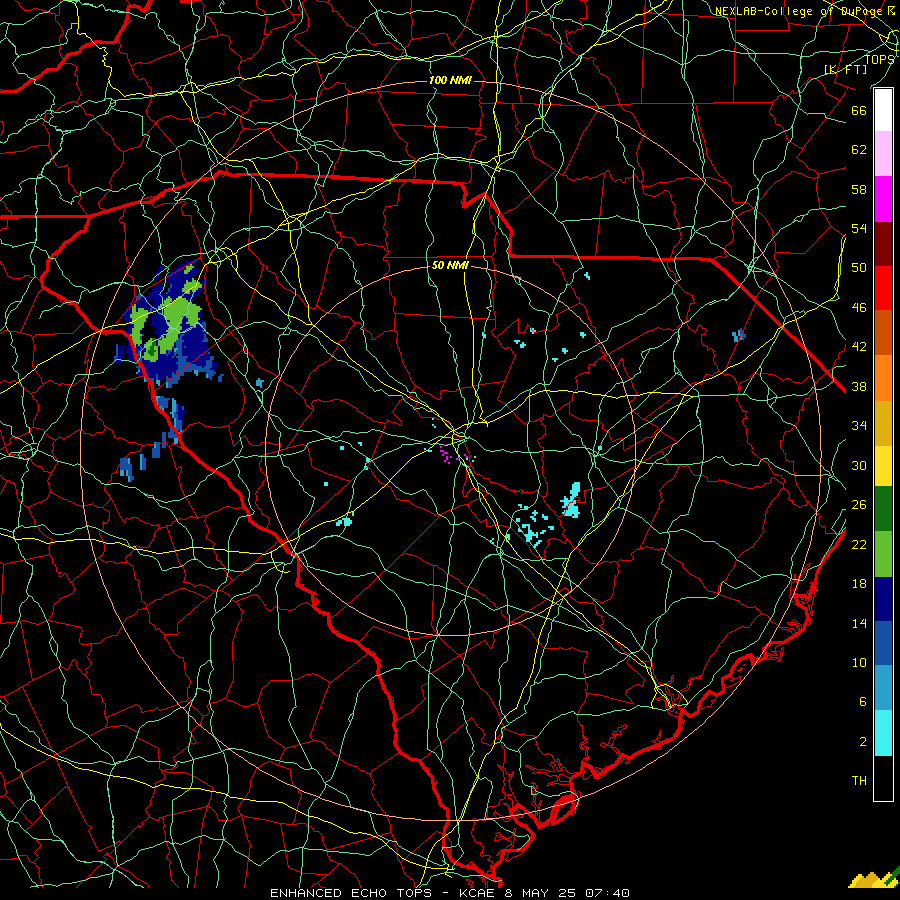Screen dimensions: 900x900
Task: Click the light blue legend swatch
Action: 883,688
